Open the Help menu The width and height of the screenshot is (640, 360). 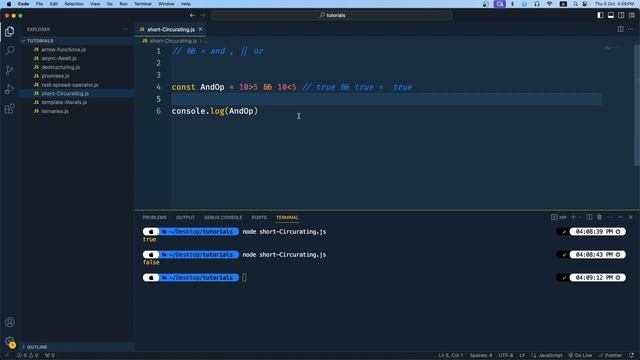[186, 4]
